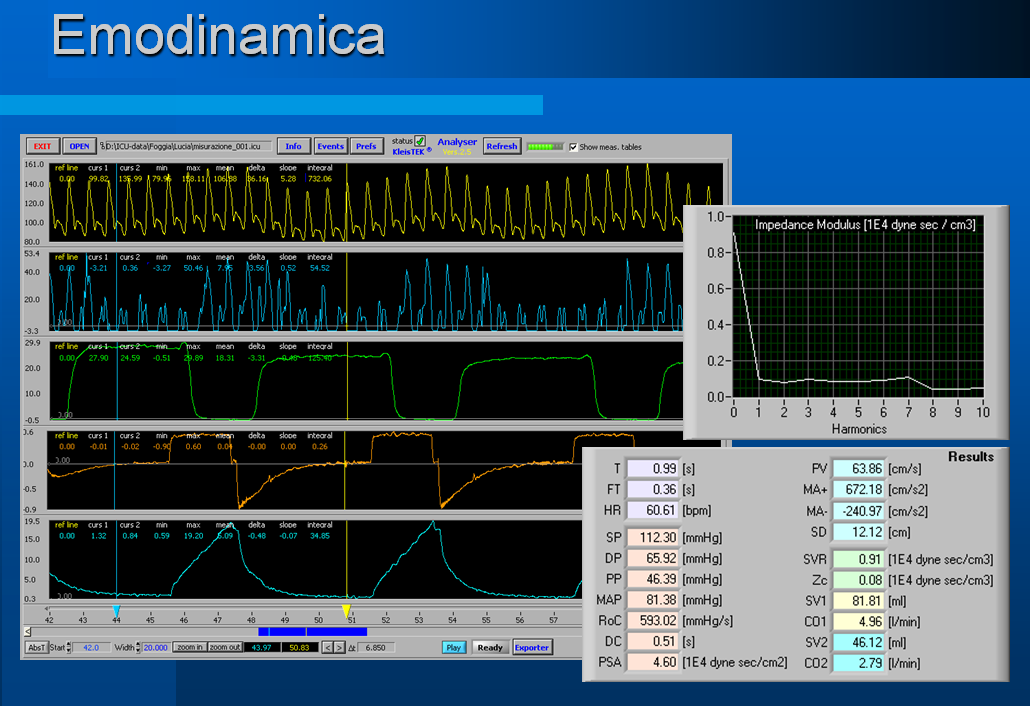Open the Info panel

click(x=293, y=146)
